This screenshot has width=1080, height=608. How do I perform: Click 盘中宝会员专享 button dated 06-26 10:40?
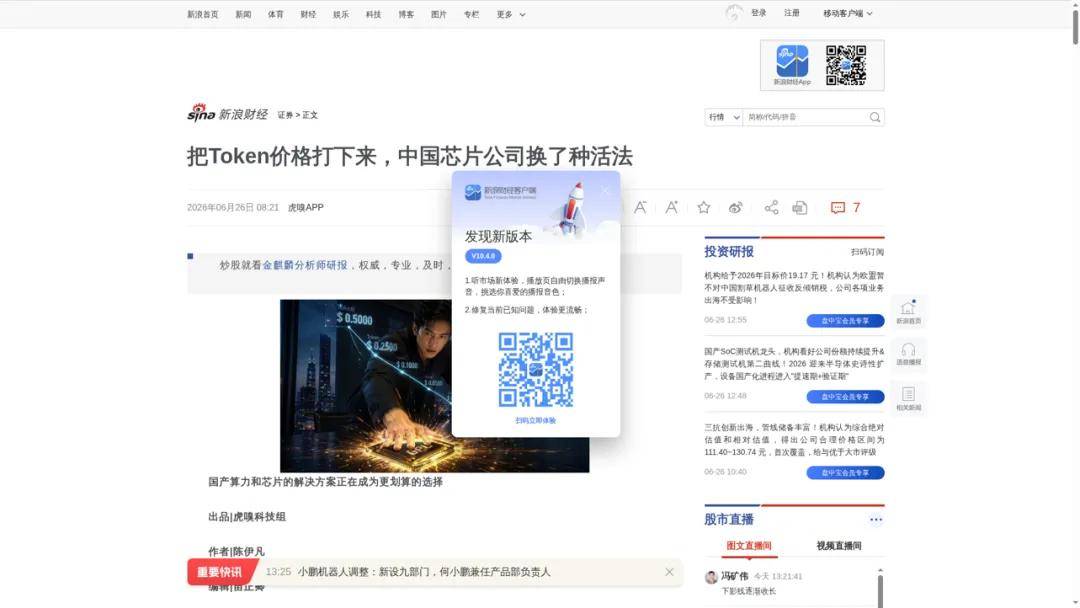coord(845,473)
